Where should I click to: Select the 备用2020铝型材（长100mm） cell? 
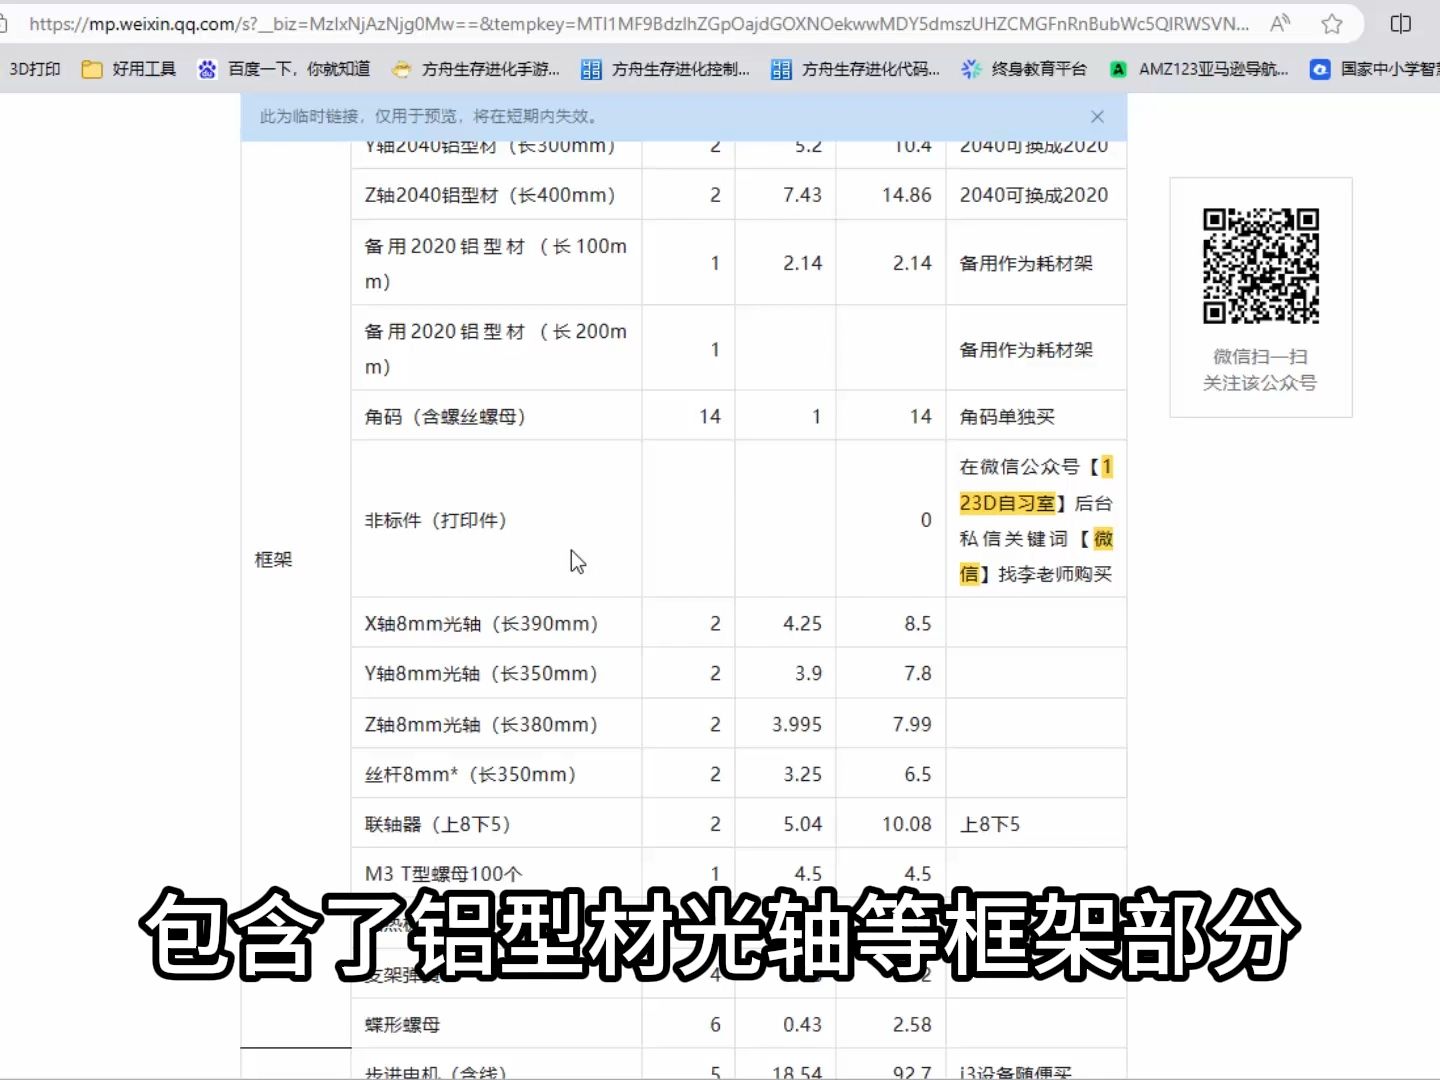click(x=496, y=263)
